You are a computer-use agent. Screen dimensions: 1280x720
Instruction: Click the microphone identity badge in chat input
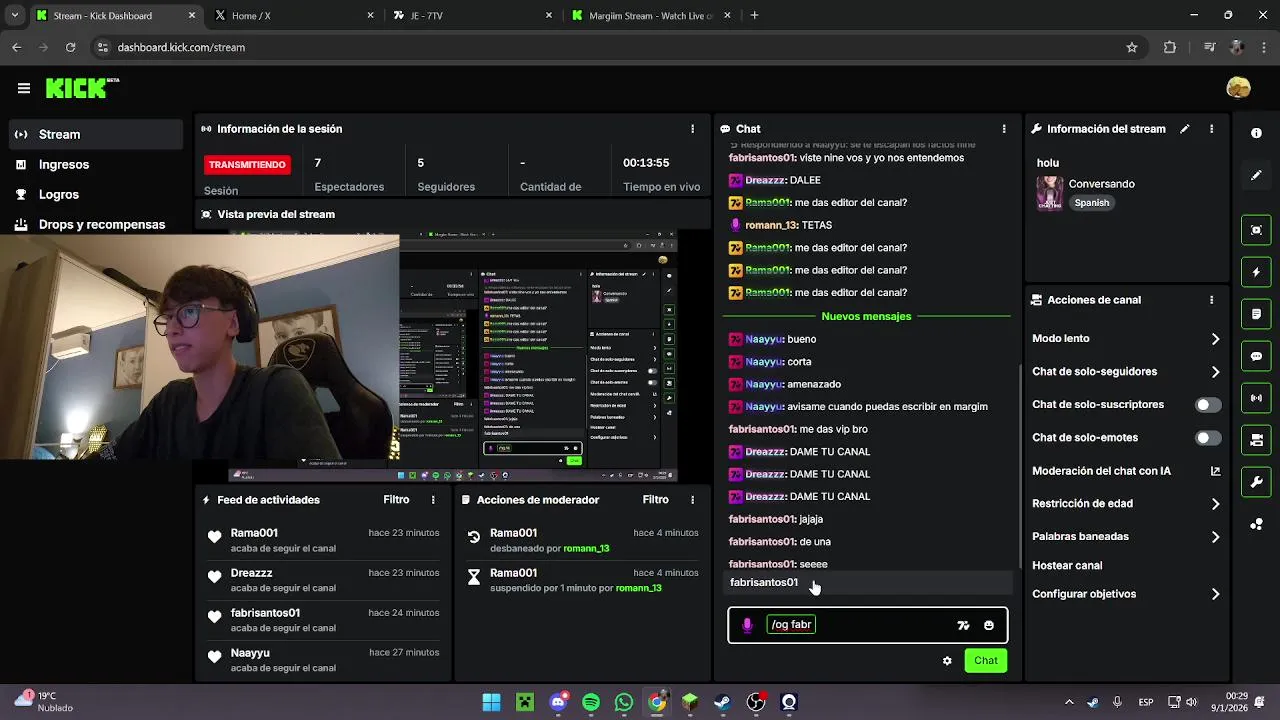[747, 625]
